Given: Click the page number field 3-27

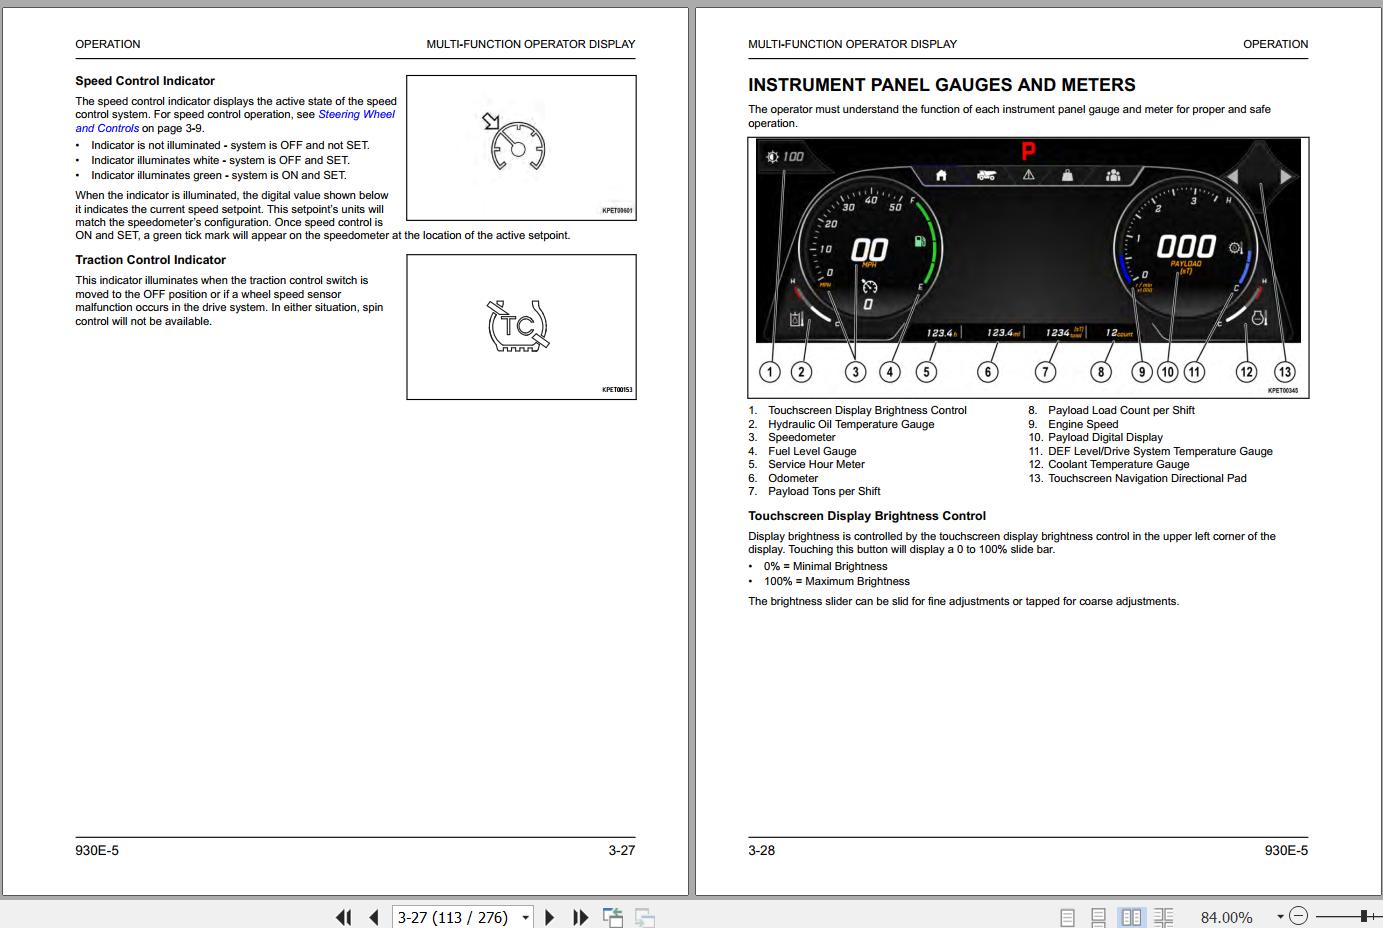Looking at the screenshot, I should (453, 917).
